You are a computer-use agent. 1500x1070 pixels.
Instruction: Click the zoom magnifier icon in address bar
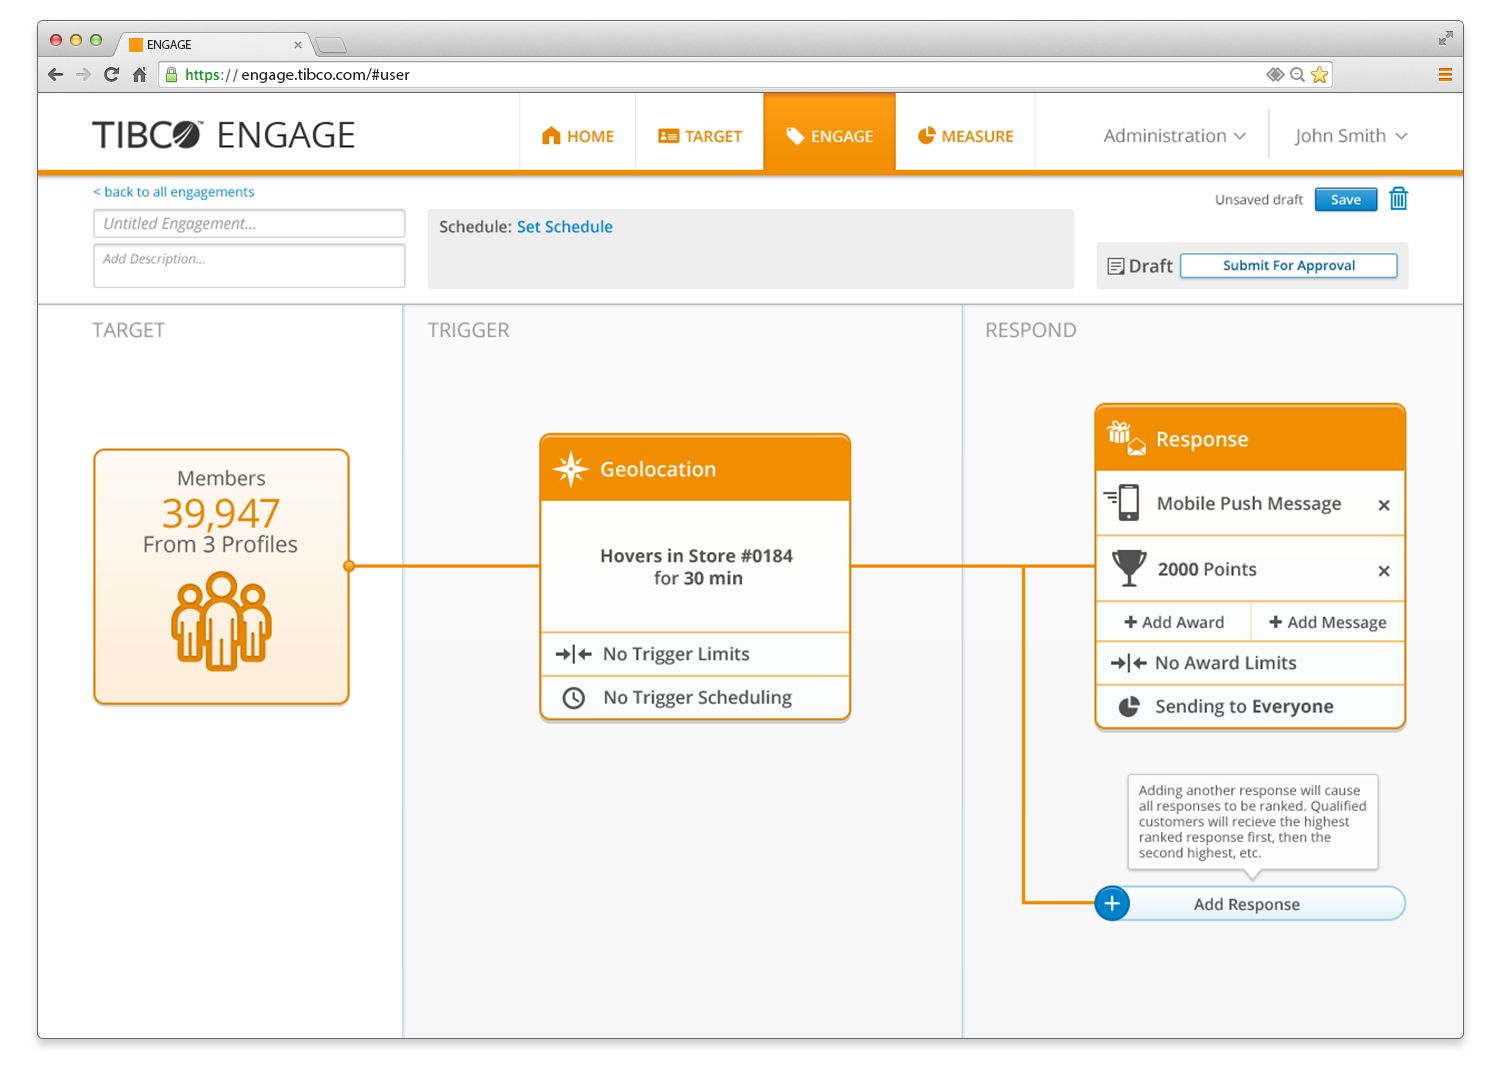point(1297,74)
